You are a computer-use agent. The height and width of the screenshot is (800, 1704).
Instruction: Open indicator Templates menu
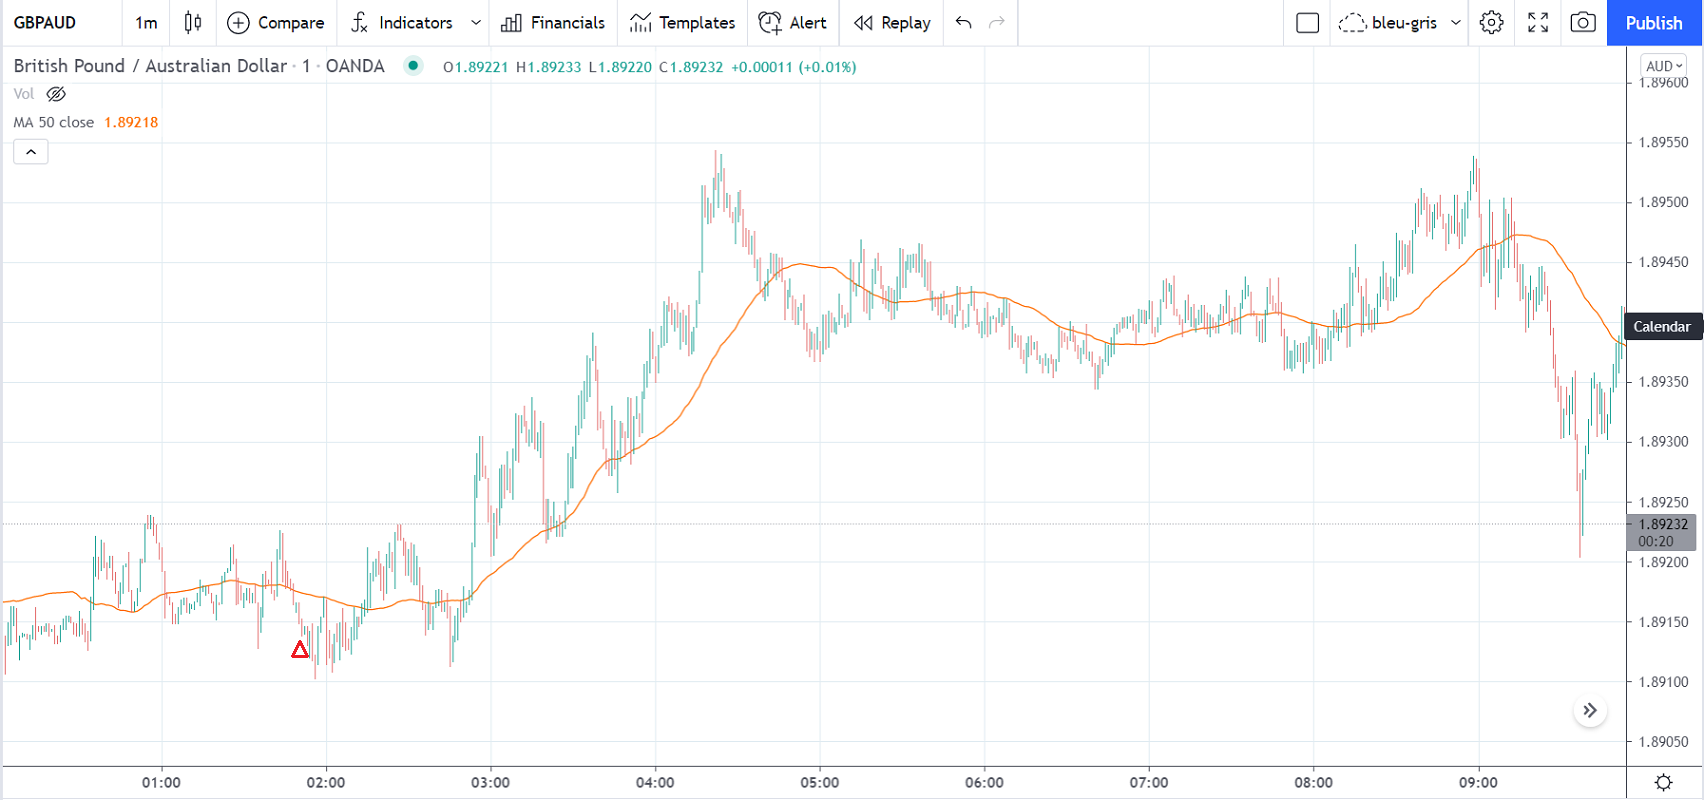pos(683,23)
